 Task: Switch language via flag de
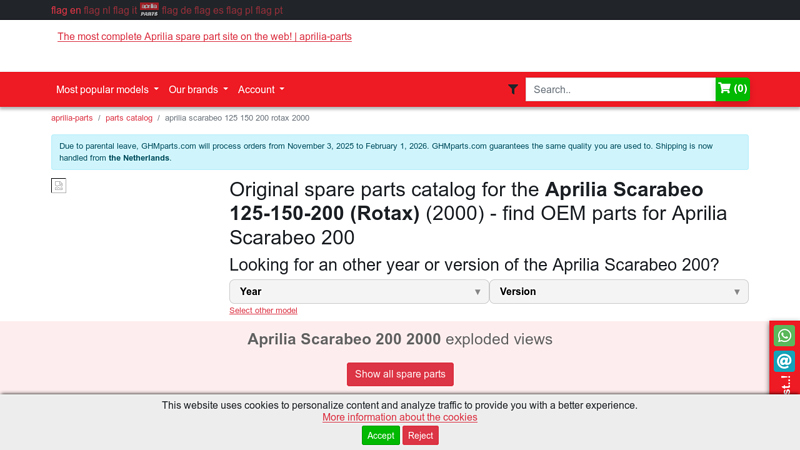coord(177,10)
